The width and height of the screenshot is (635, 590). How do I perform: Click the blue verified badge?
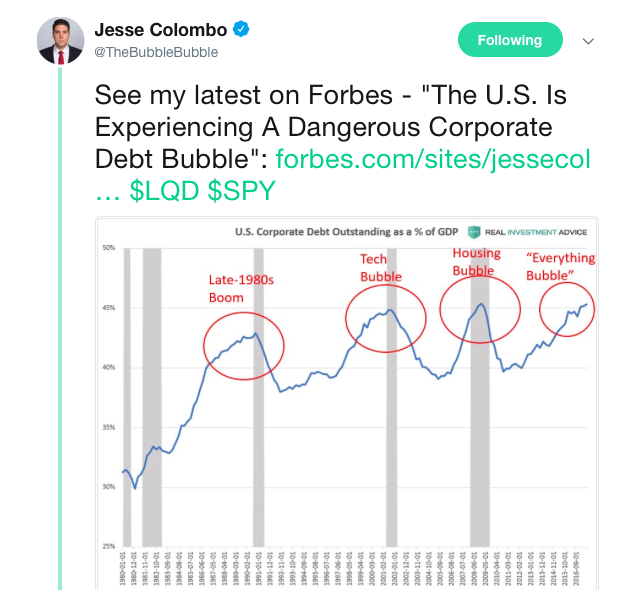coord(240,30)
